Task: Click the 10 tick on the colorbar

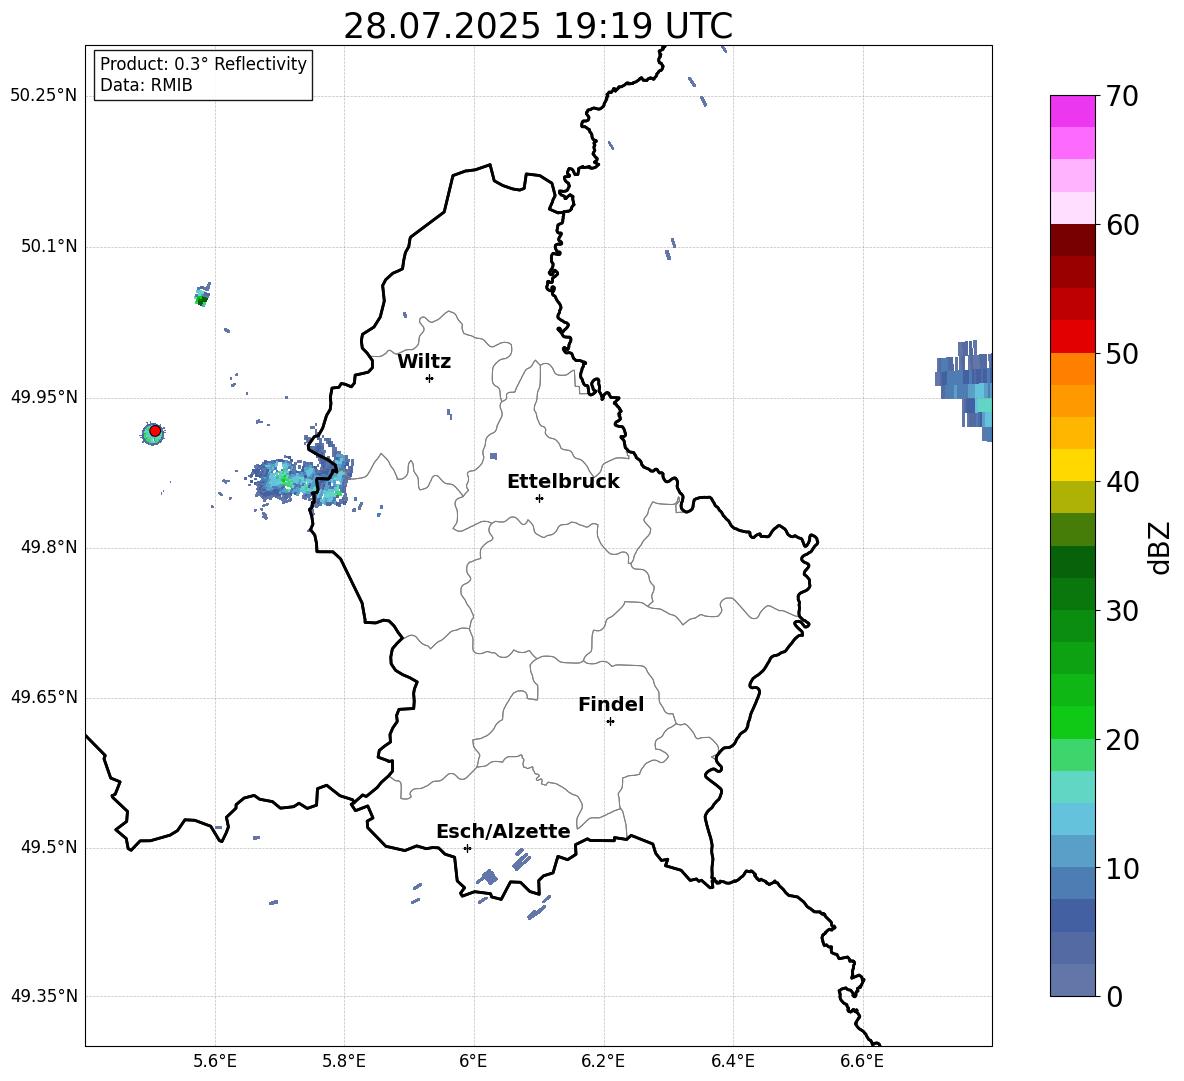Action: pyautogui.click(x=1122, y=868)
